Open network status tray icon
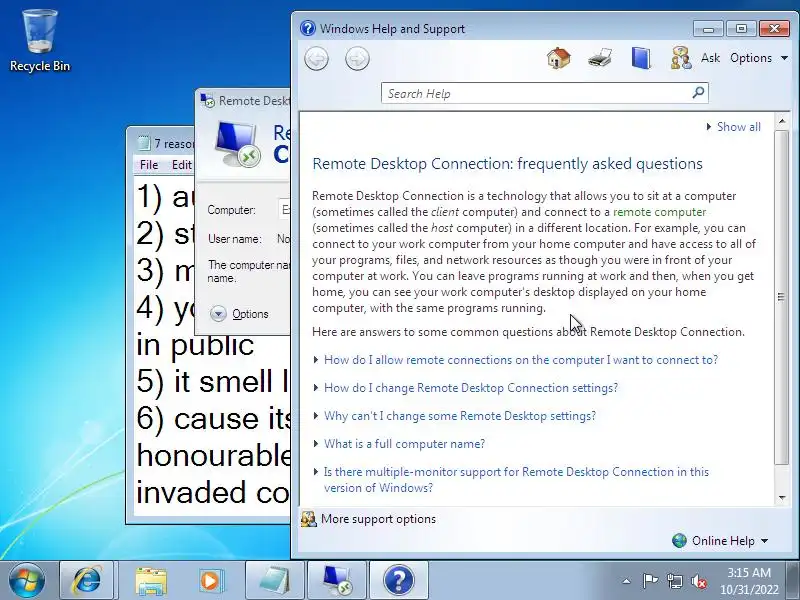Image resolution: width=800 pixels, height=600 pixels. pyautogui.click(x=674, y=581)
